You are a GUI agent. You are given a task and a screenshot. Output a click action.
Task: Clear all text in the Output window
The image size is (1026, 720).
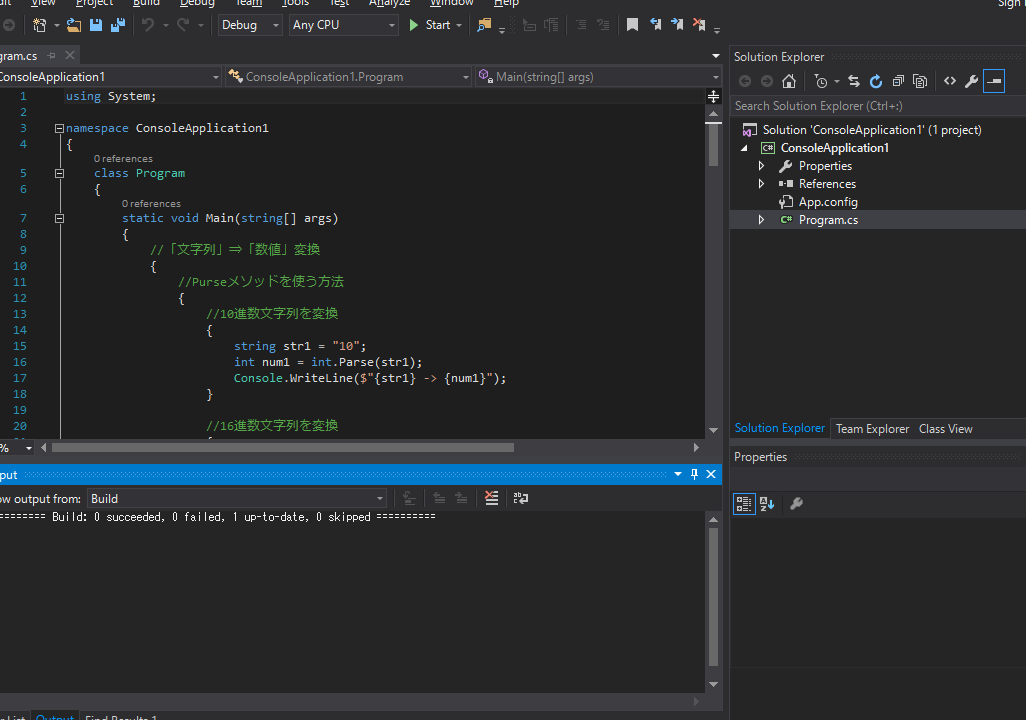tap(491, 498)
